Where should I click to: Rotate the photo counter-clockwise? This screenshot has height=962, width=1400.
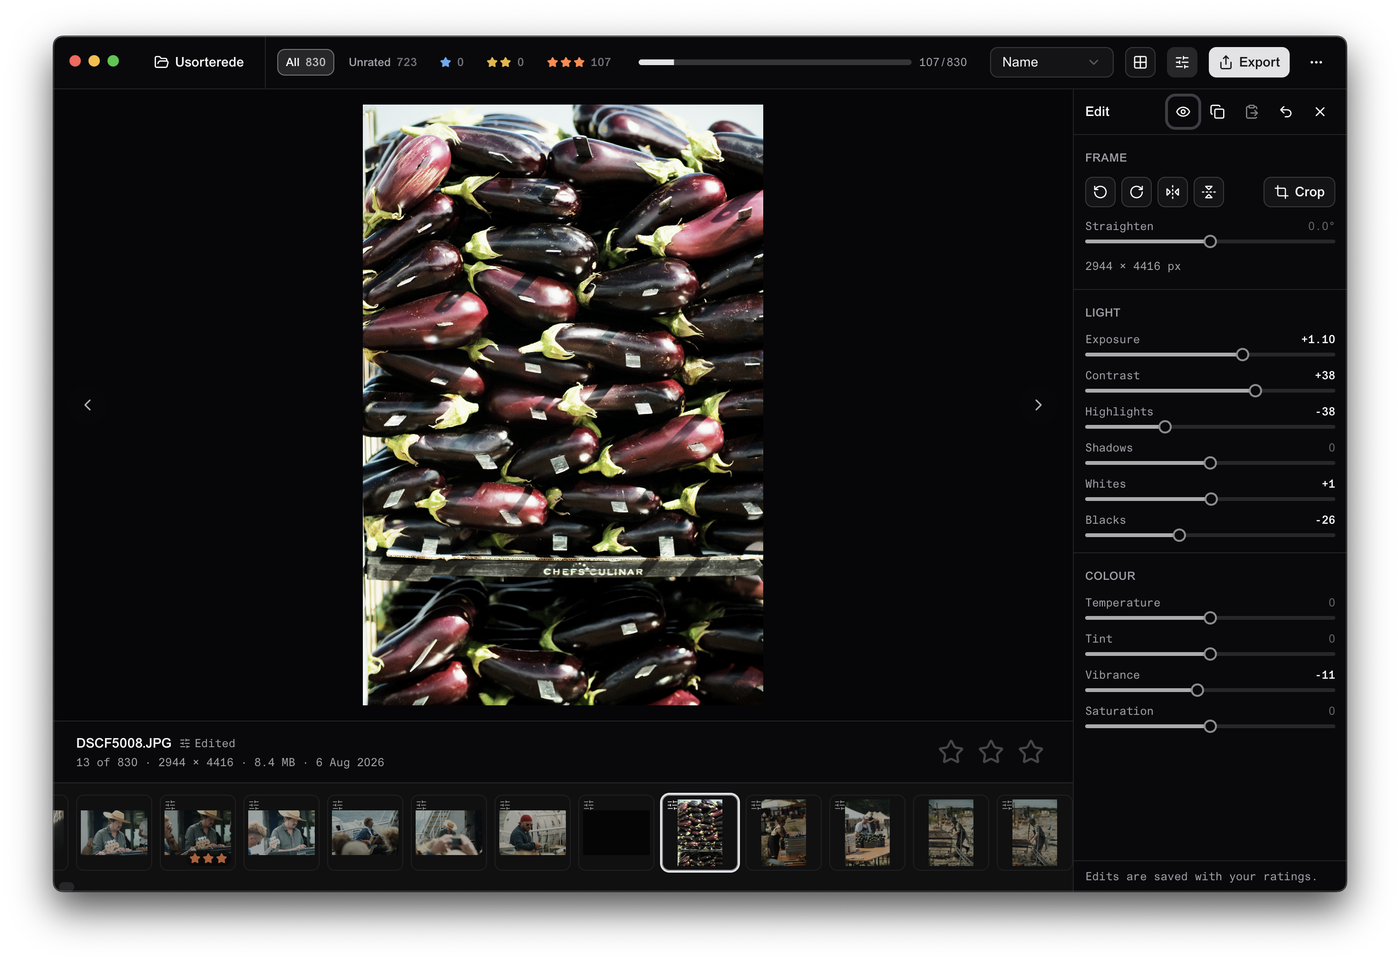click(x=1100, y=192)
